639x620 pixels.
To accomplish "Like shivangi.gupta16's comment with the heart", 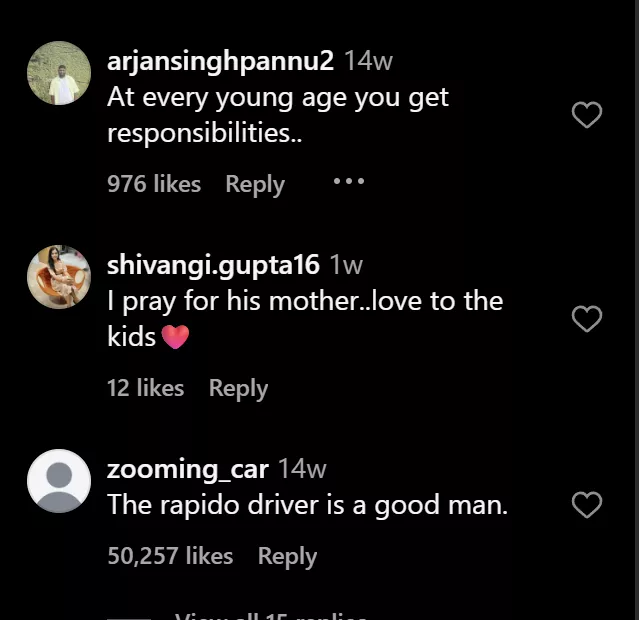I will (586, 319).
